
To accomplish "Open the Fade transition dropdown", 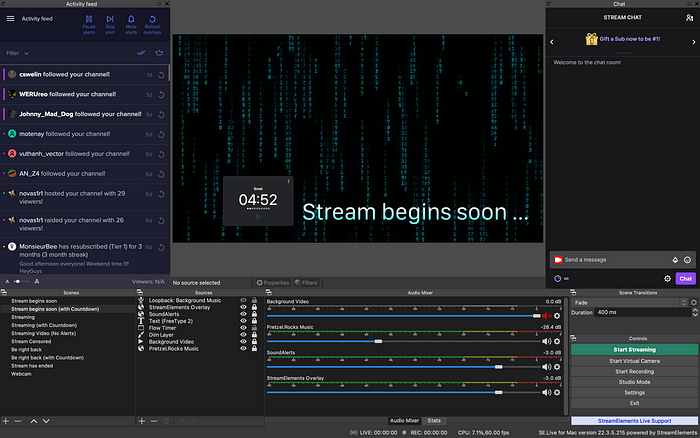I will 630,303.
